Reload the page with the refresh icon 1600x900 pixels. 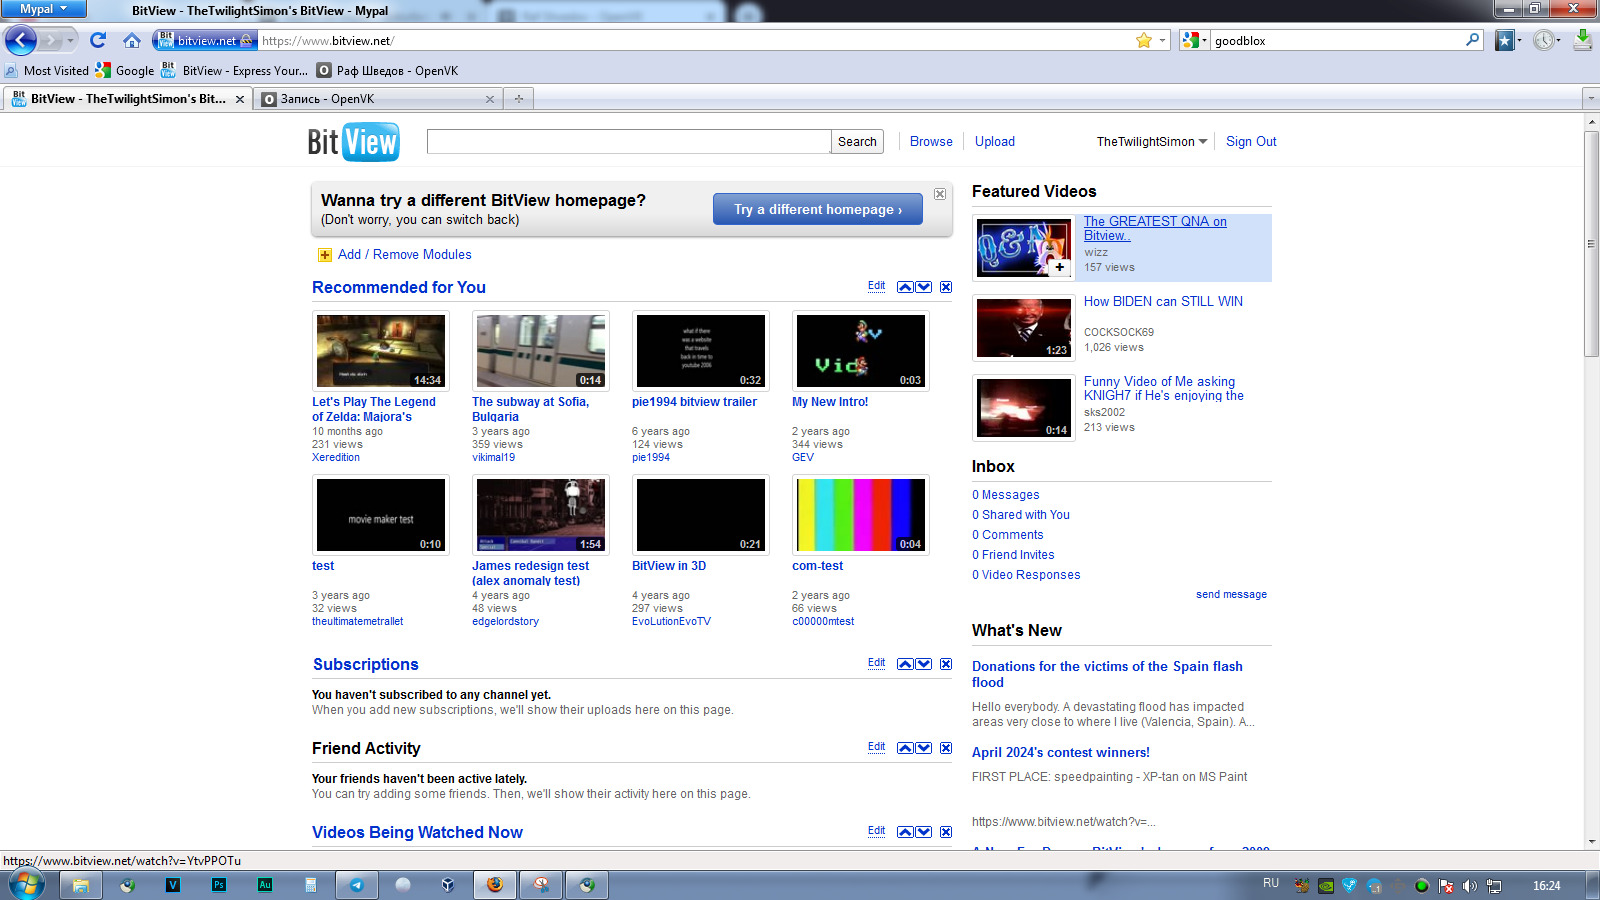click(x=98, y=40)
